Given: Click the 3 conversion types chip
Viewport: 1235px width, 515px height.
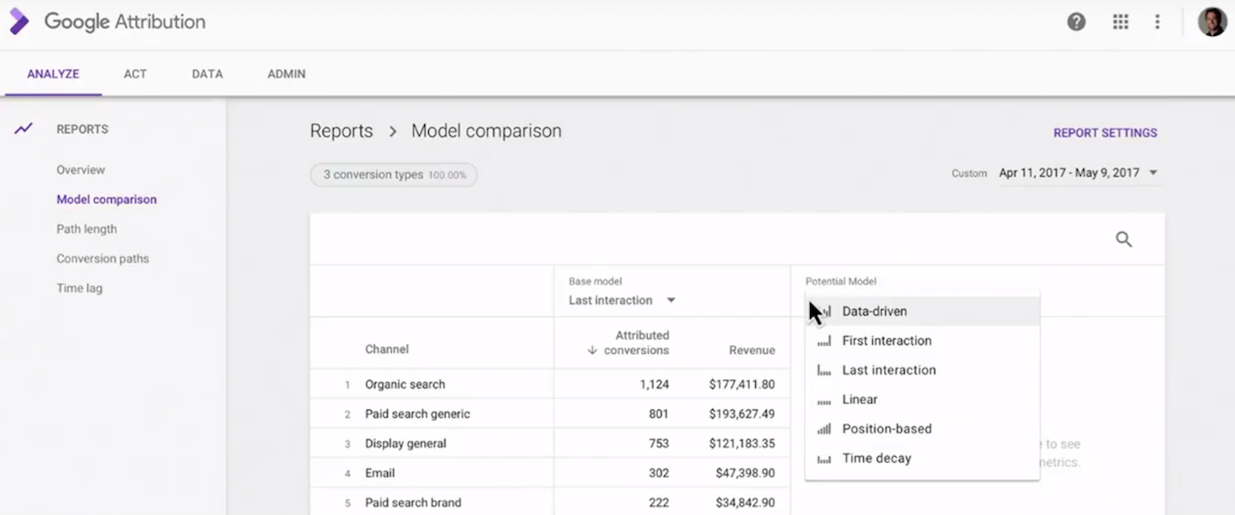Looking at the screenshot, I should coord(394,175).
